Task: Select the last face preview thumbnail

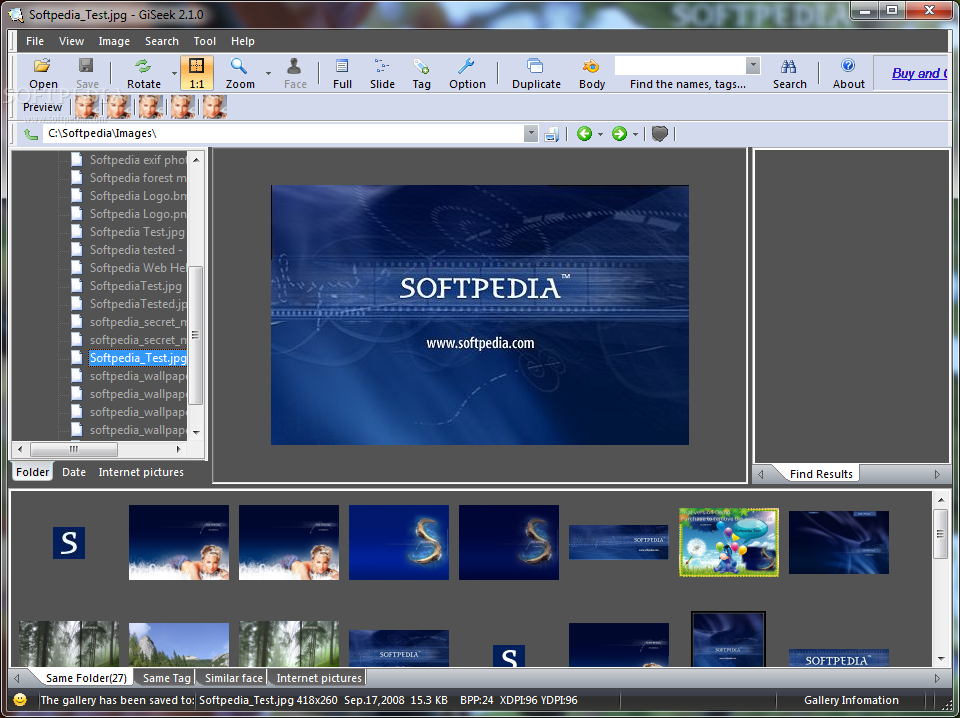Action: (214, 107)
